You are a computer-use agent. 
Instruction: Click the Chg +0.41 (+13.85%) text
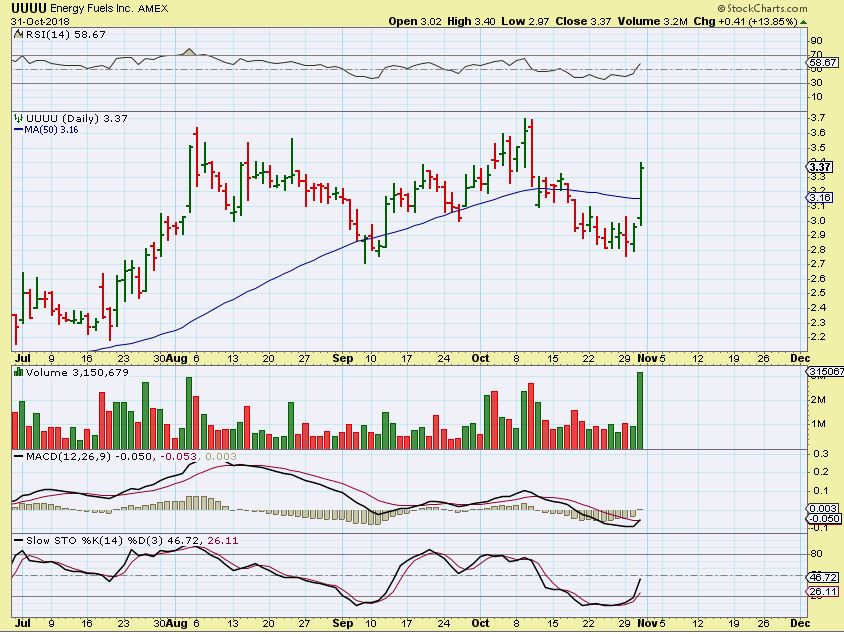tap(745, 22)
